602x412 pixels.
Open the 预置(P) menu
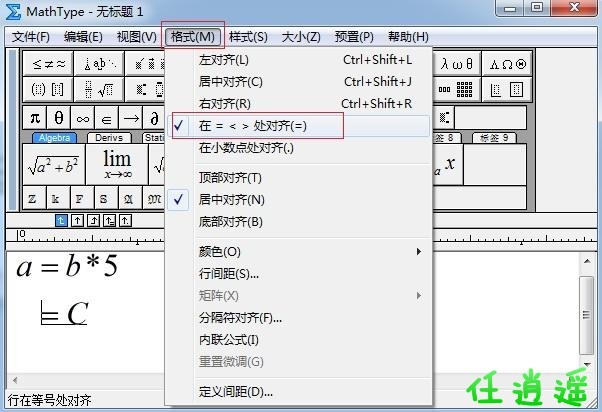pos(354,37)
